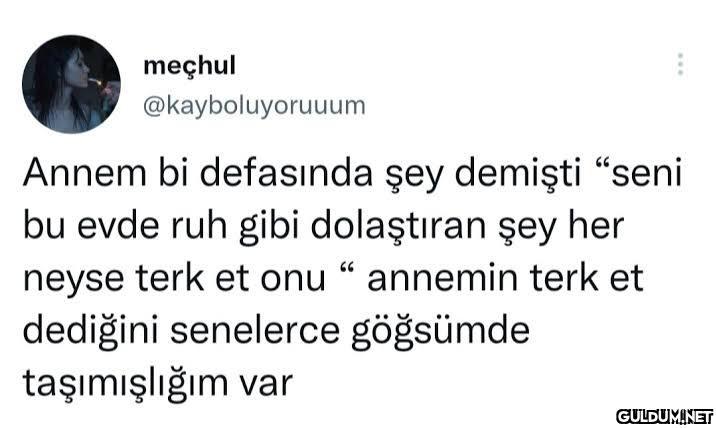
Task: Select the first tweet line starting 'Annem bi defasında'
Action: 352,174
